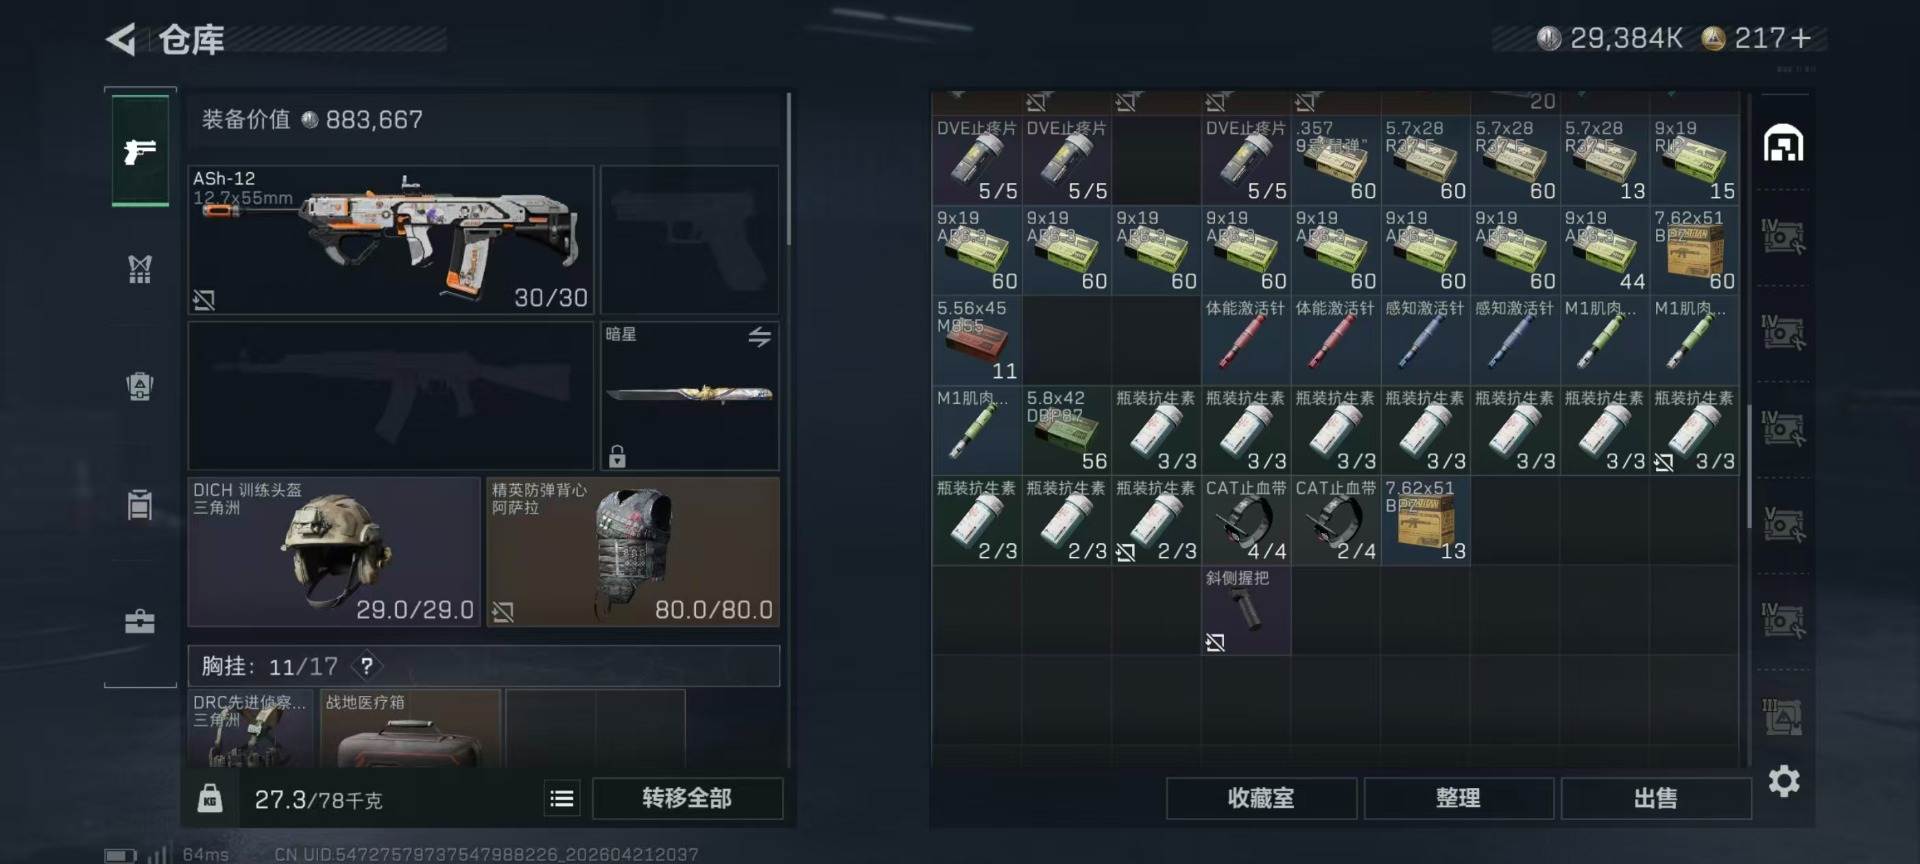Viewport: 1920px width, 864px height.
Task: Click the 出售 sell button
Action: coord(1656,798)
